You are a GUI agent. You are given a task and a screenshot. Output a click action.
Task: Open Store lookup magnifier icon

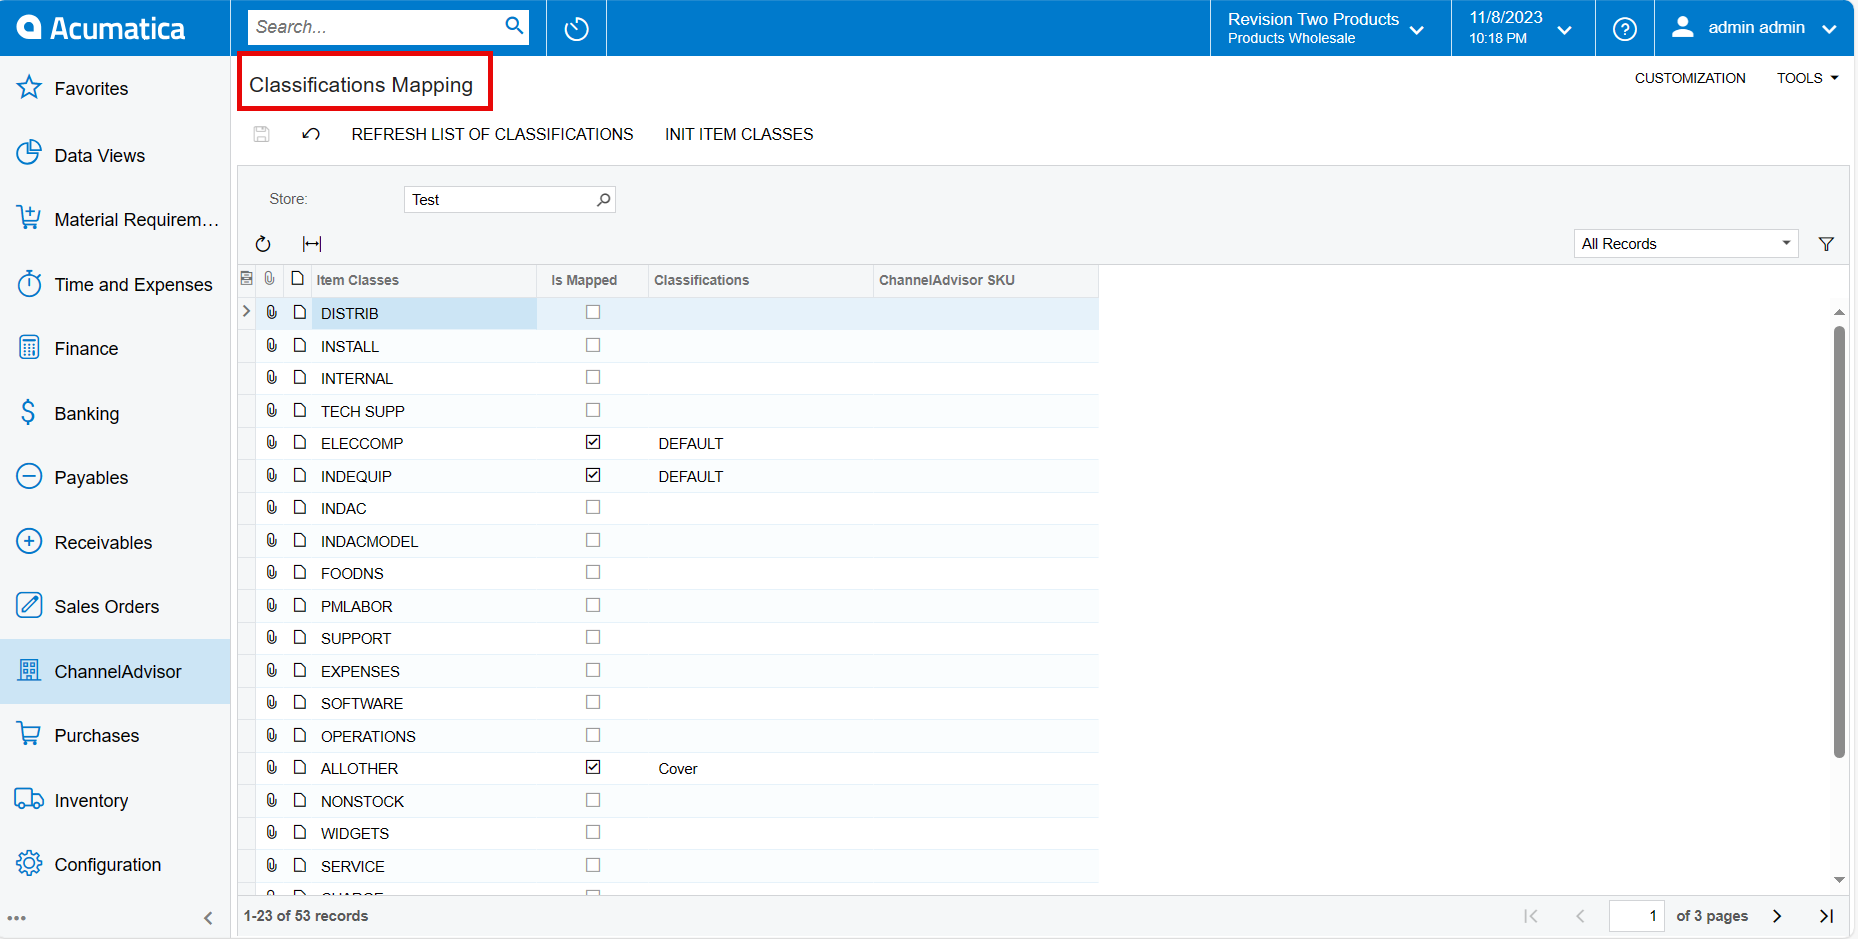coord(603,200)
